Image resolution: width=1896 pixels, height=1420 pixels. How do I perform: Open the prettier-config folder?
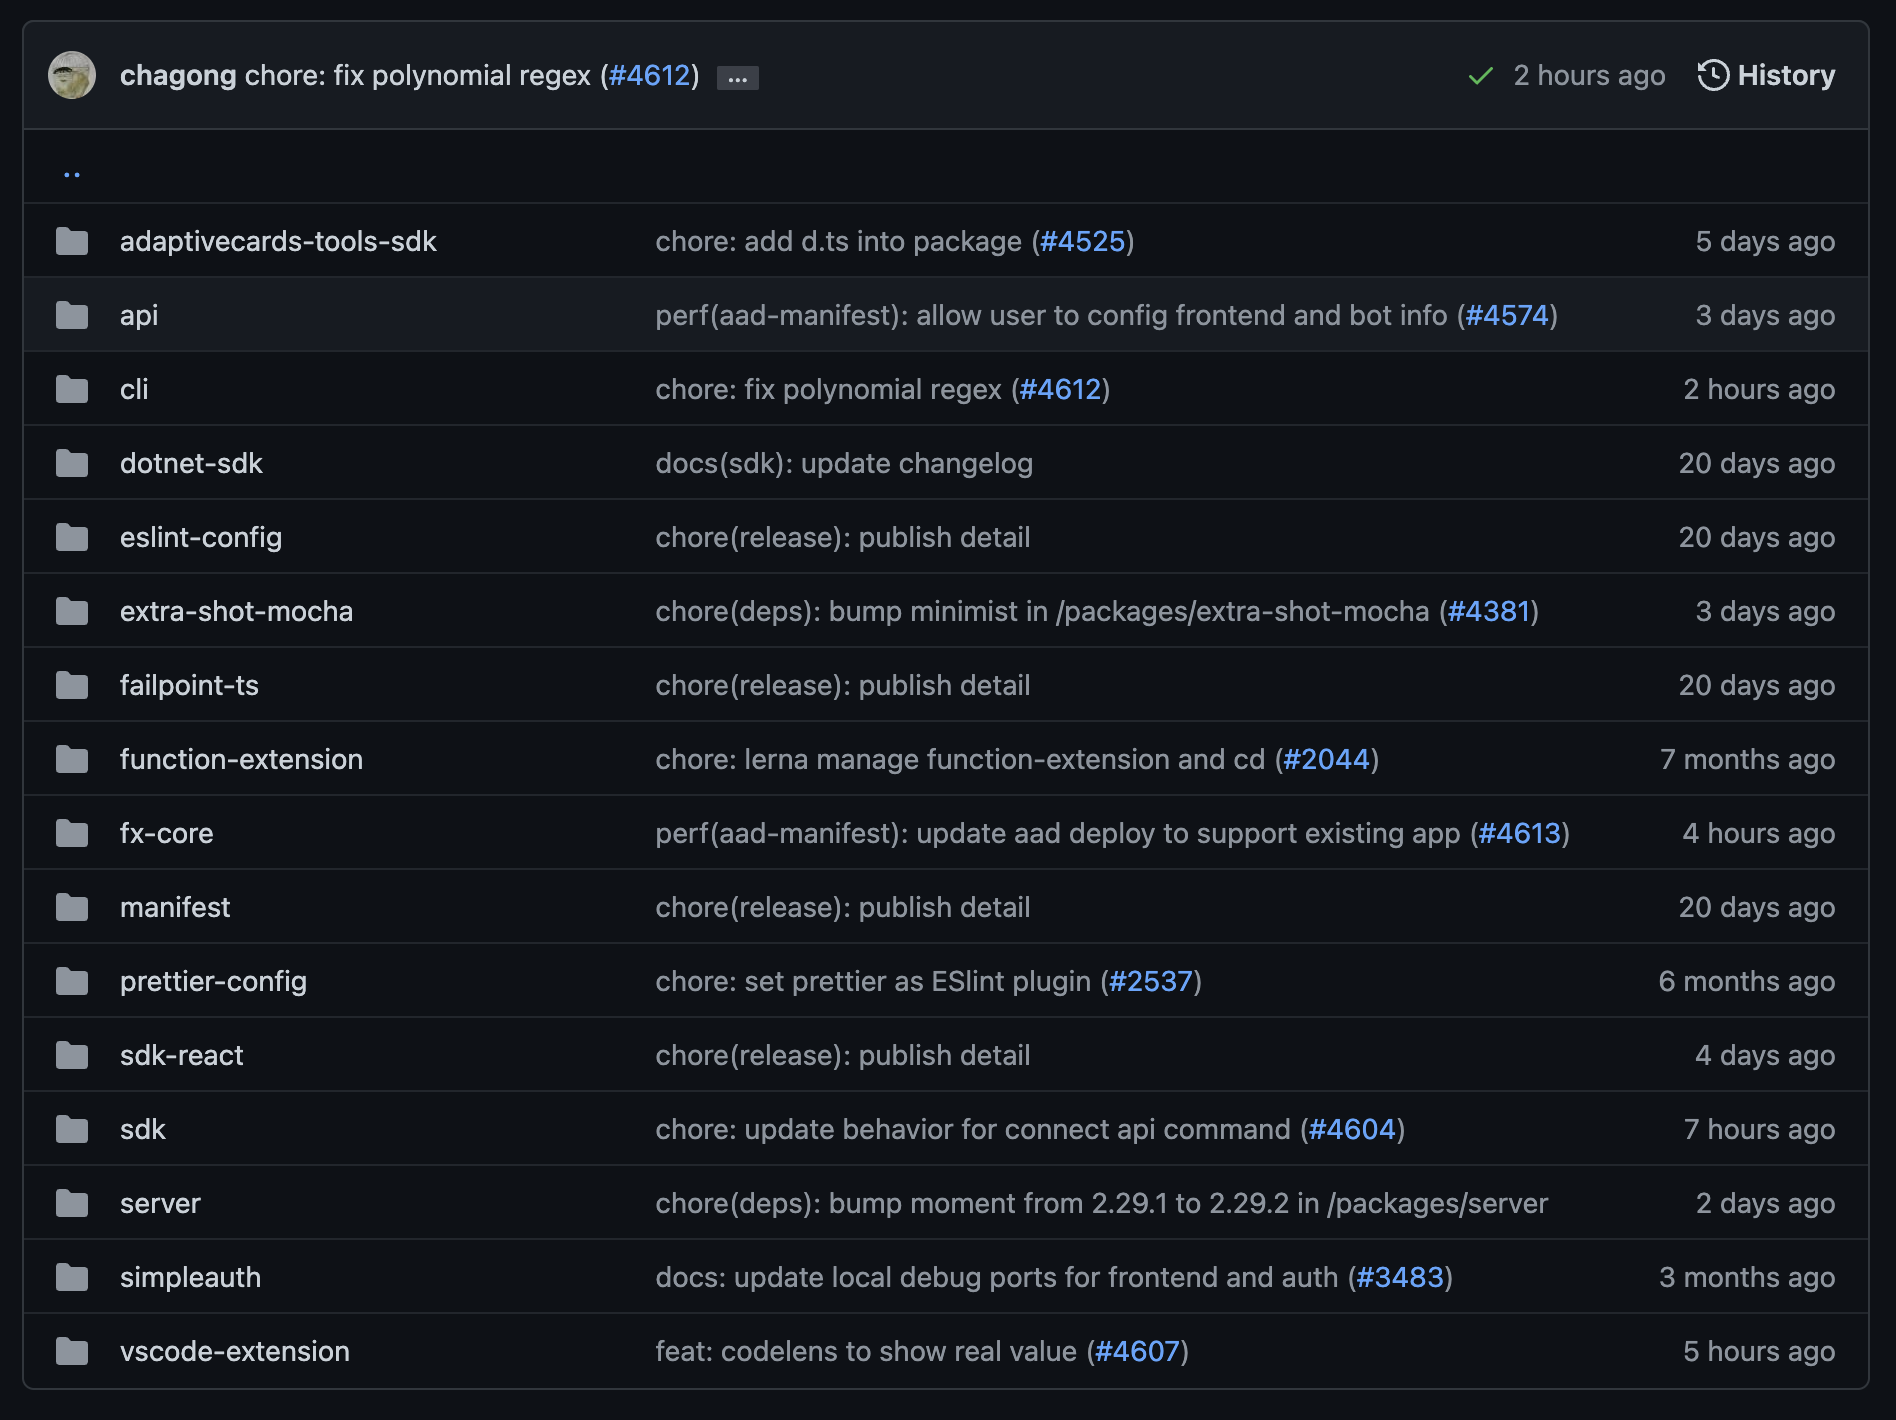213,981
